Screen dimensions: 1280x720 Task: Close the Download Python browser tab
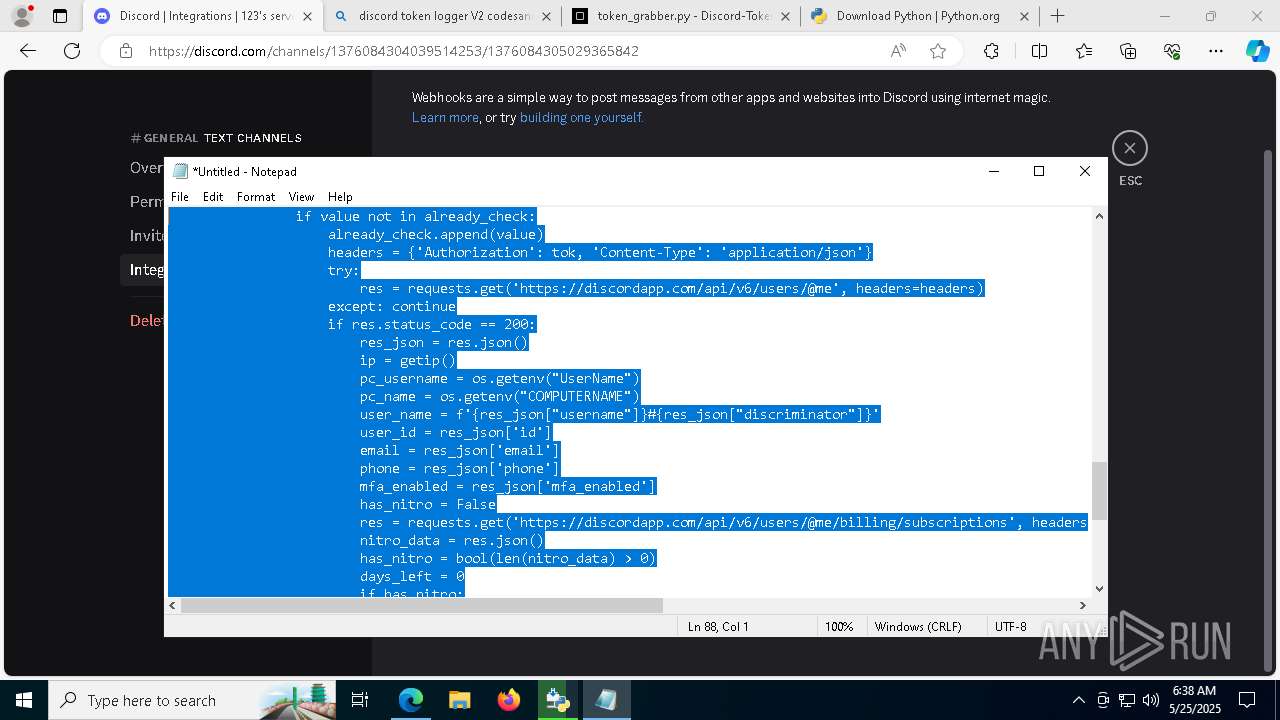pos(1024,16)
